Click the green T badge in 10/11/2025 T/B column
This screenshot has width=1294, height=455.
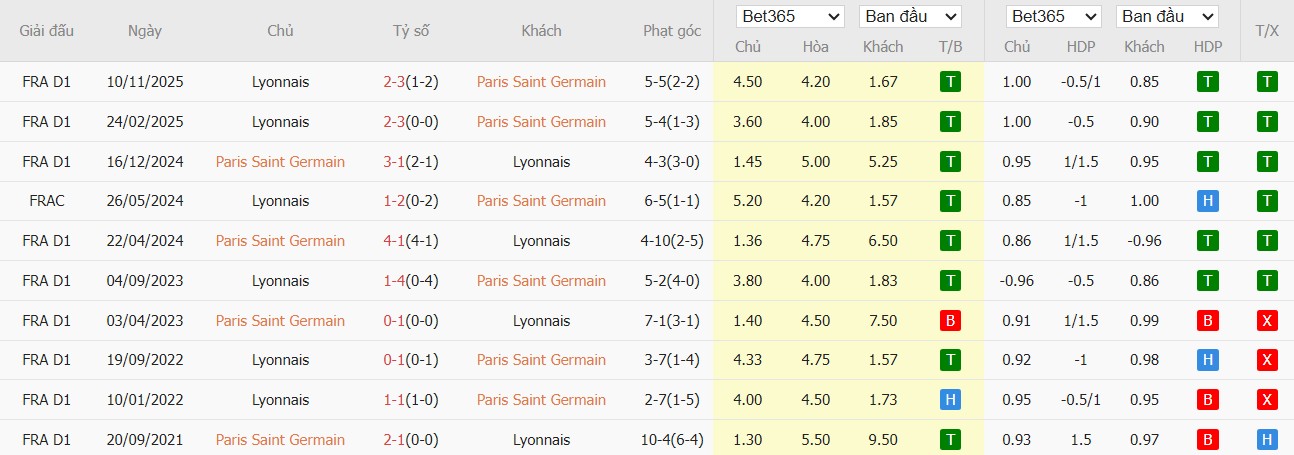(x=950, y=82)
